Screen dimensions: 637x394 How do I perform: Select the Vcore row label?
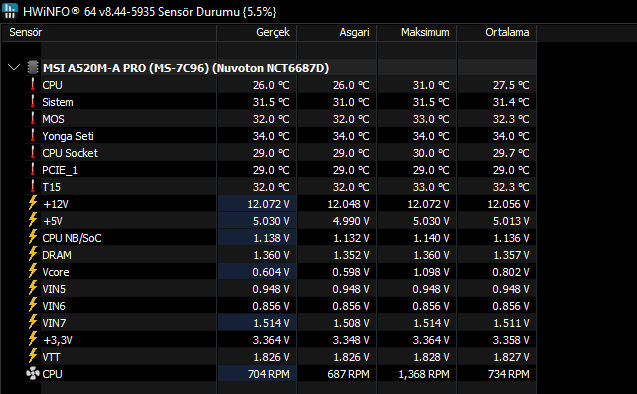pyautogui.click(x=56, y=272)
